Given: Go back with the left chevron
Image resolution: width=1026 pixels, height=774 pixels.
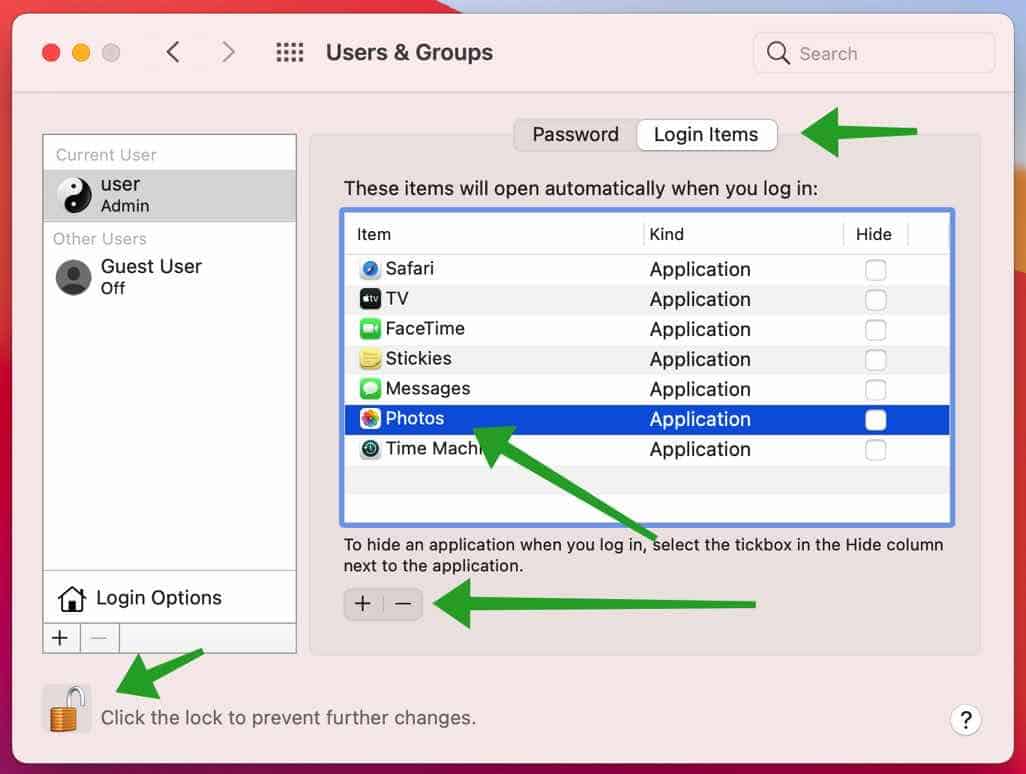Looking at the screenshot, I should (x=173, y=52).
